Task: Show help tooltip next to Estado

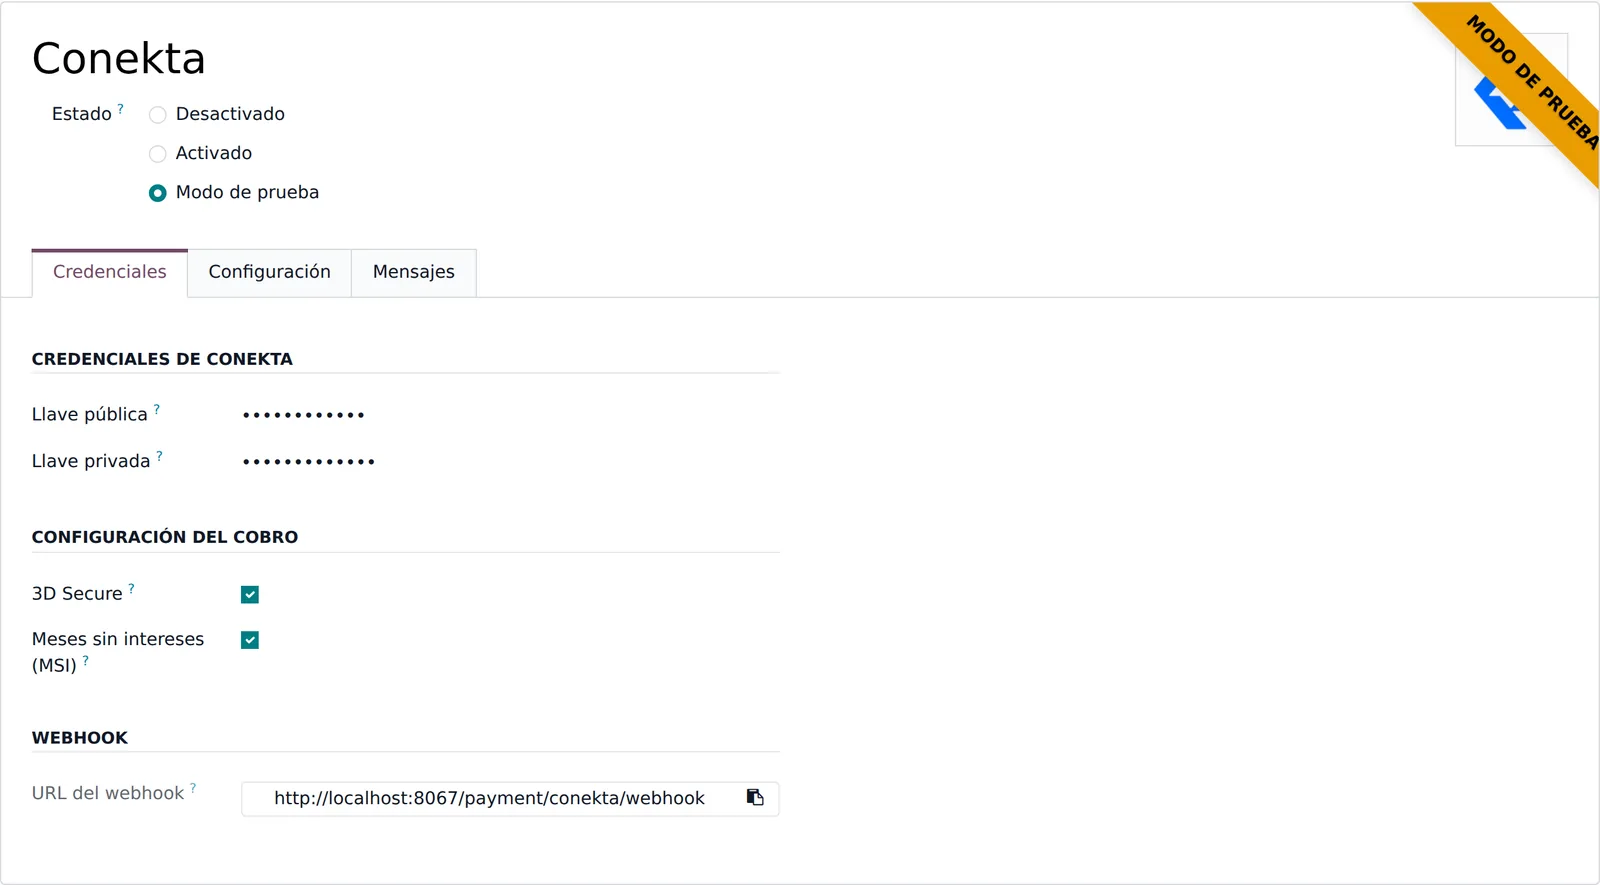Action: 121,108
